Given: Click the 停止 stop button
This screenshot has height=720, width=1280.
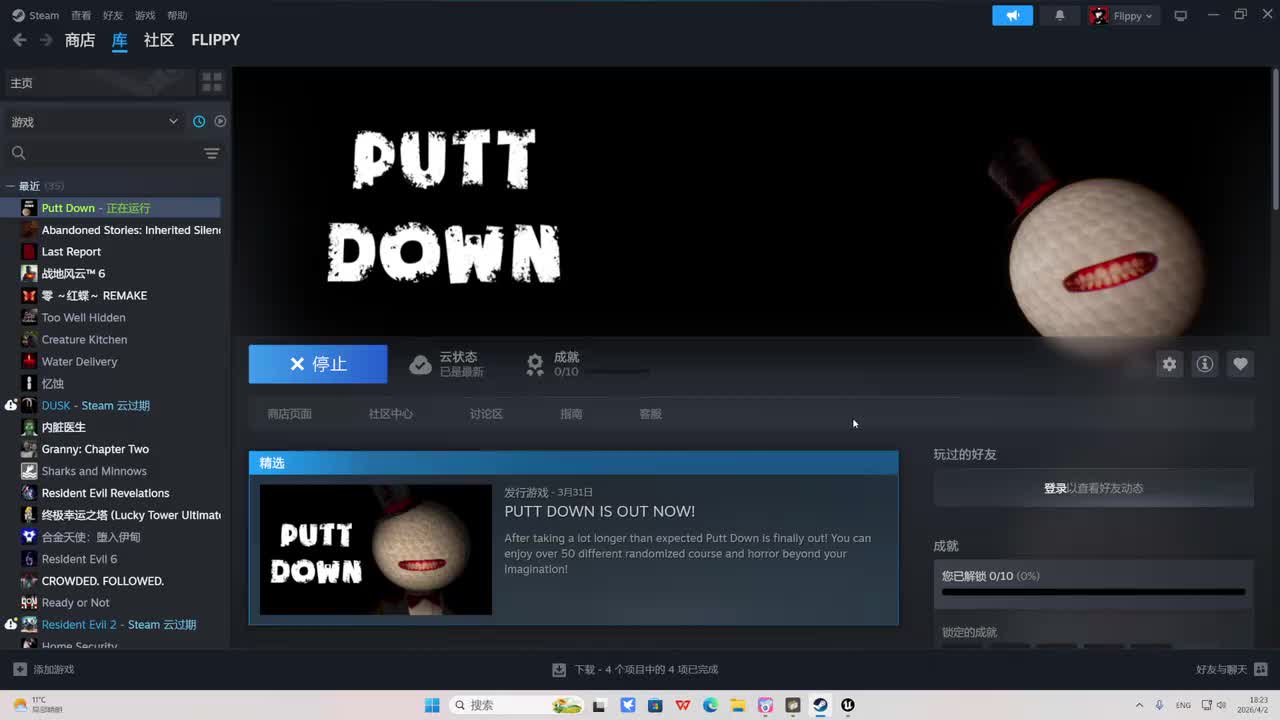Looking at the screenshot, I should [318, 364].
